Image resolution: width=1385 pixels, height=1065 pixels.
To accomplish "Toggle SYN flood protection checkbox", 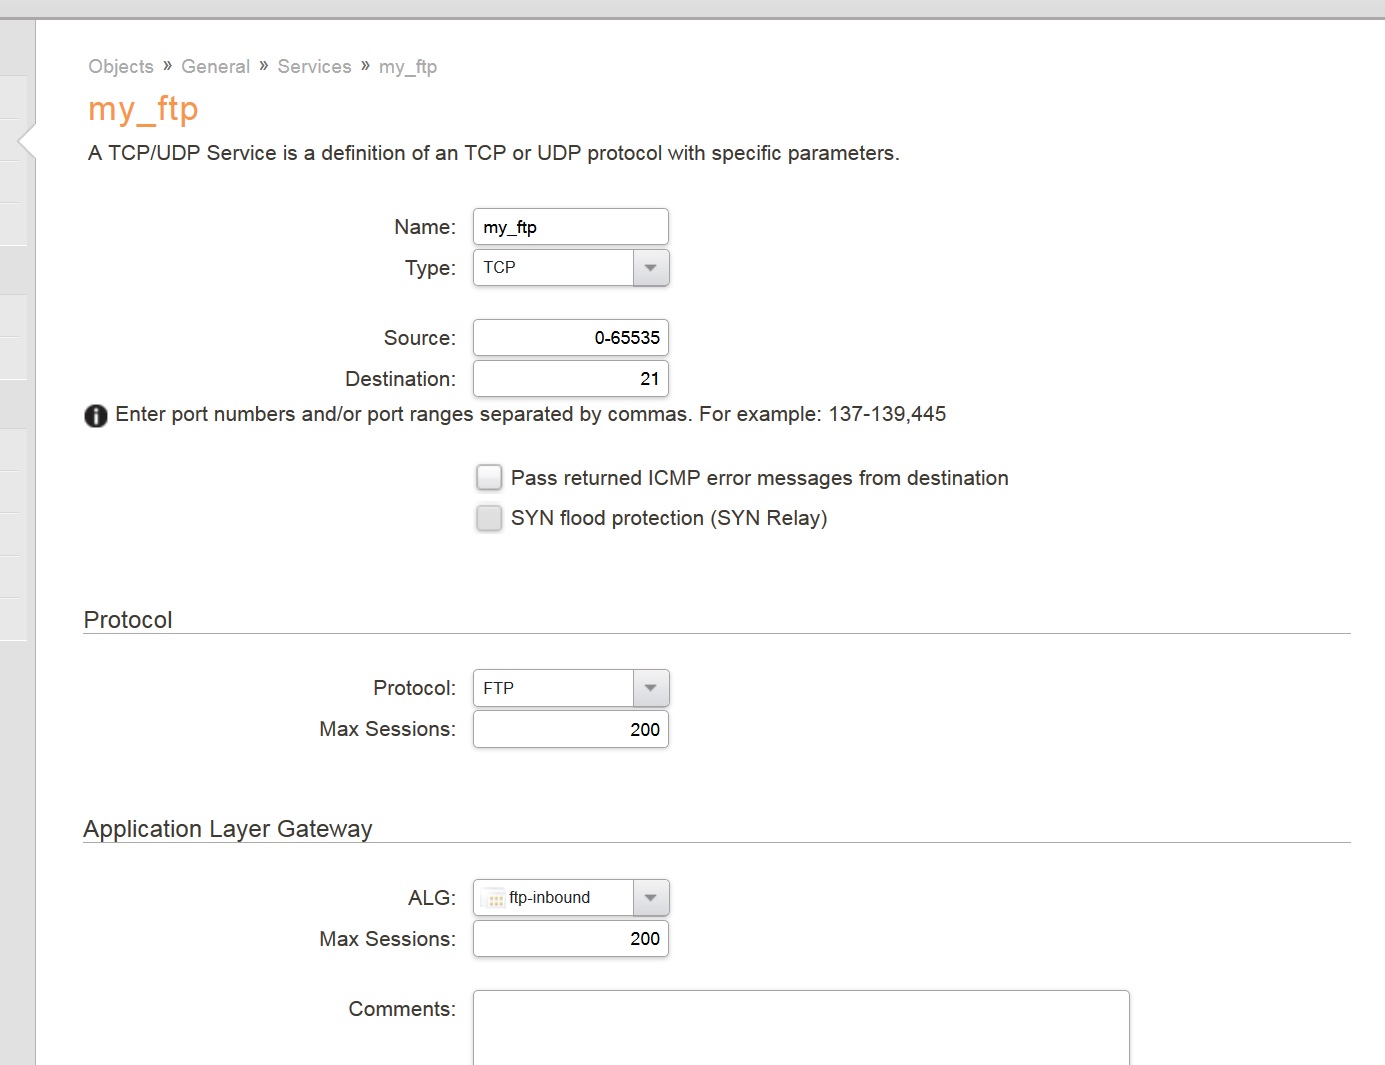I will [x=489, y=518].
